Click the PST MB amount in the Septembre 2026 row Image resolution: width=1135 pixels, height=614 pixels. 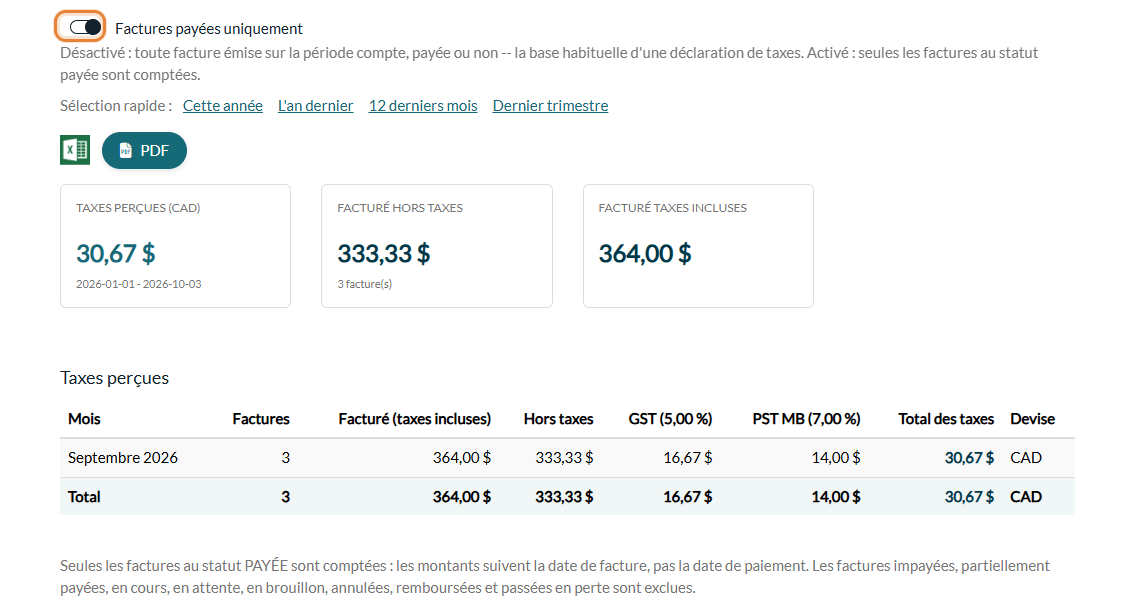[x=836, y=458]
